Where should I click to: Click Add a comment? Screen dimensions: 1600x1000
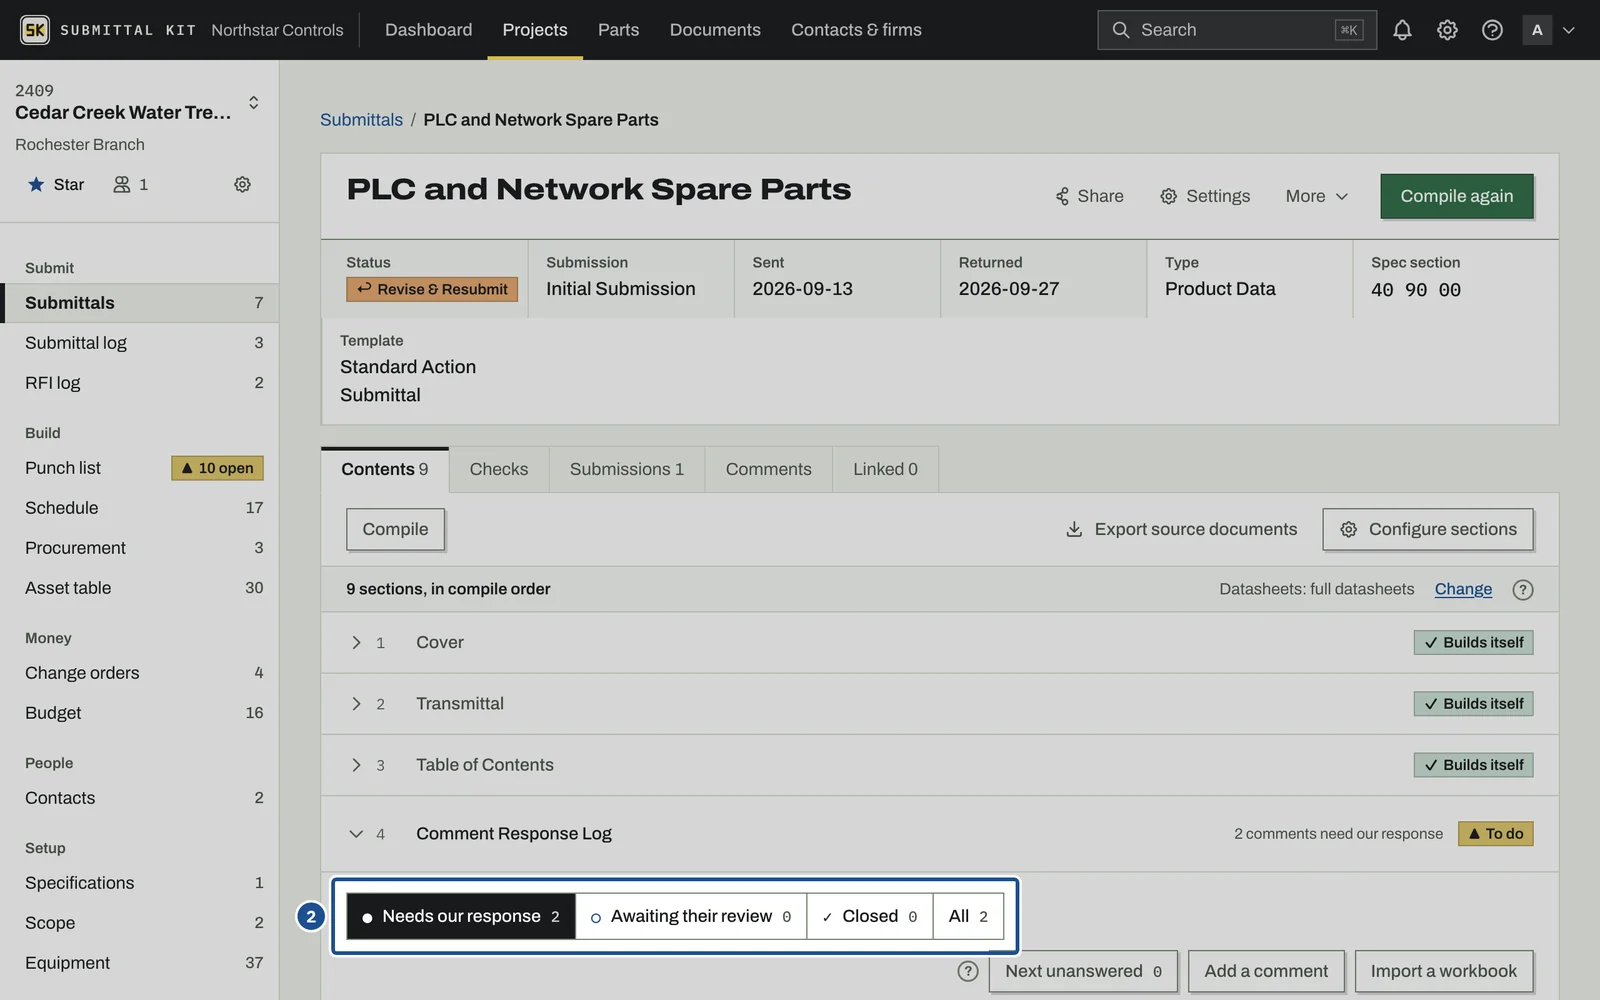click(x=1266, y=971)
